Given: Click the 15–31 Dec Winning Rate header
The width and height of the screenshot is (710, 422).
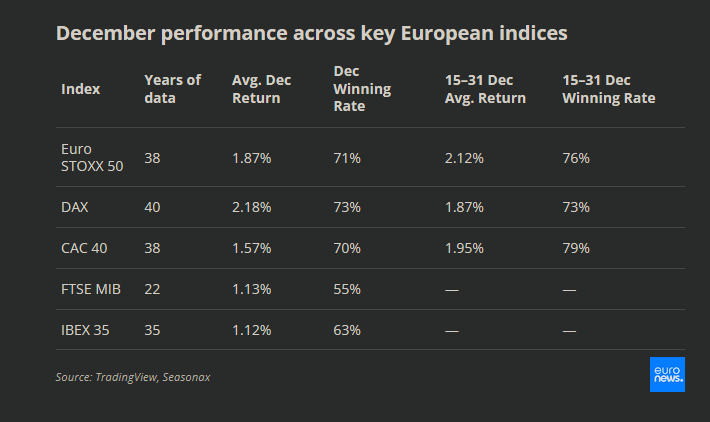Looking at the screenshot, I should tap(608, 89).
